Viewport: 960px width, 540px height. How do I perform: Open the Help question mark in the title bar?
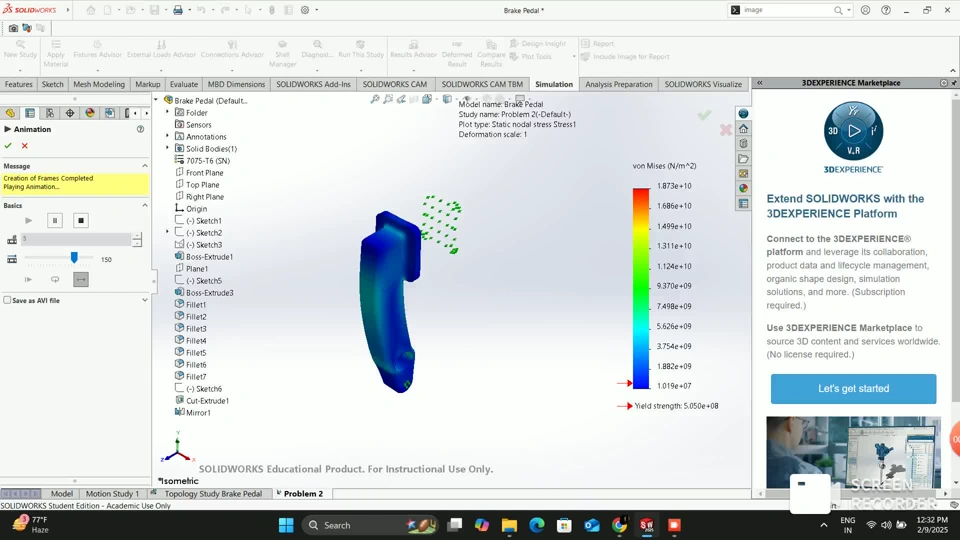pyautogui.click(x=886, y=10)
